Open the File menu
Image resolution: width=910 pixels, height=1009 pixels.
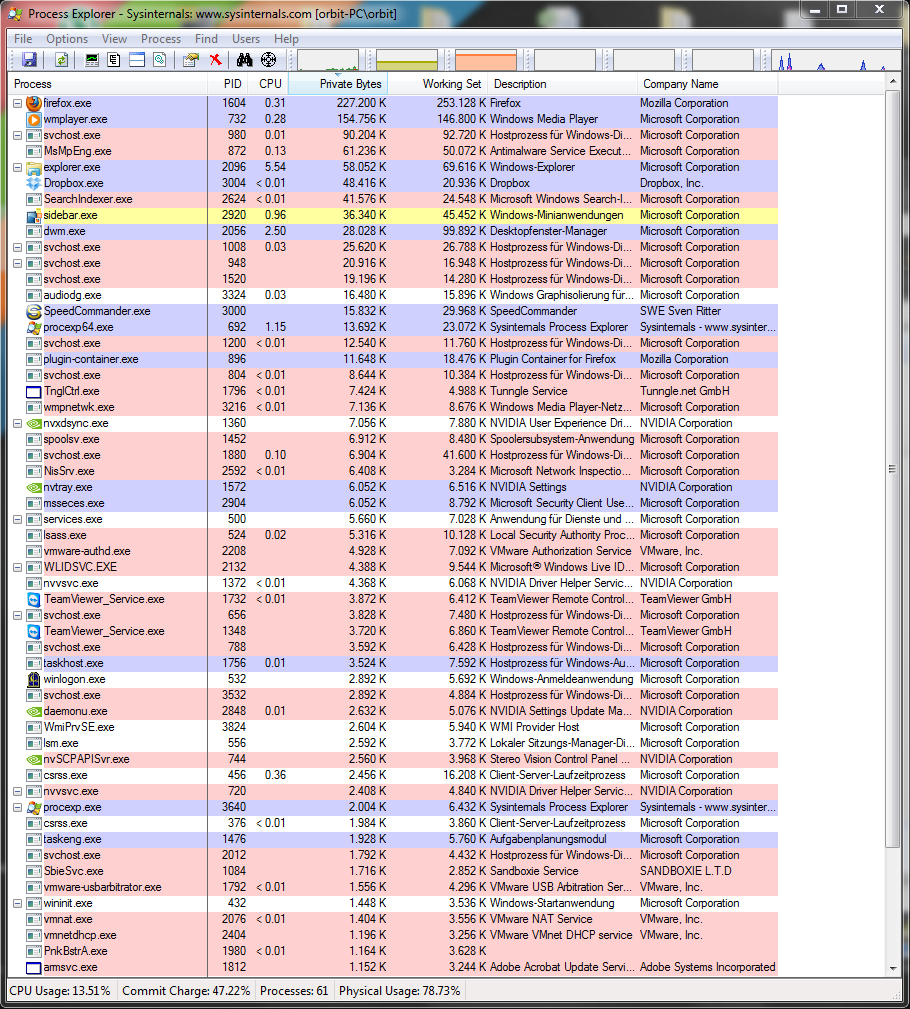23,39
